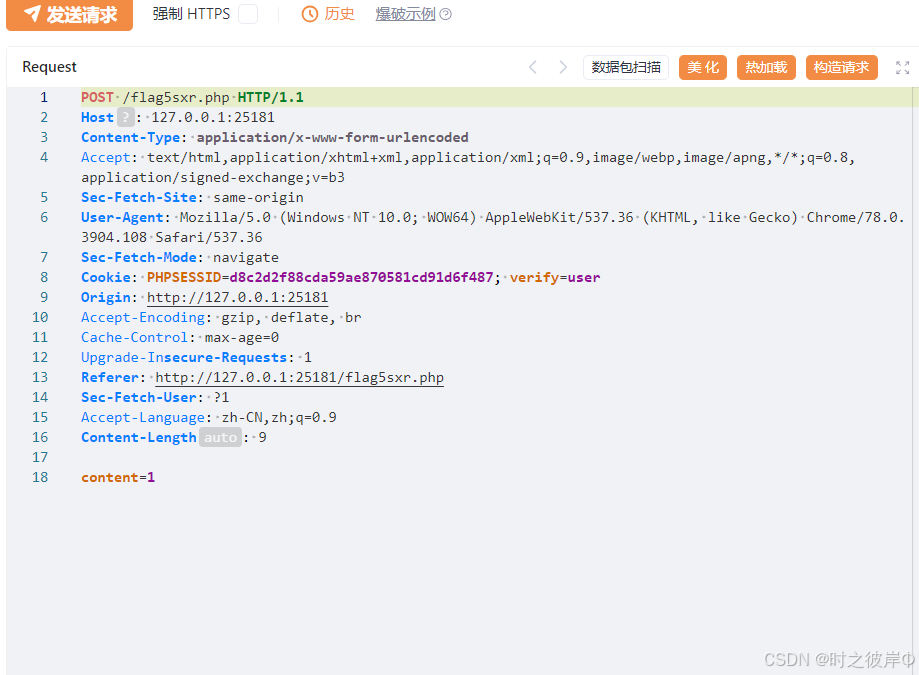Click the Referer URL ending in flag5sxr.php
Image resolution: width=919 pixels, height=675 pixels.
coord(299,377)
